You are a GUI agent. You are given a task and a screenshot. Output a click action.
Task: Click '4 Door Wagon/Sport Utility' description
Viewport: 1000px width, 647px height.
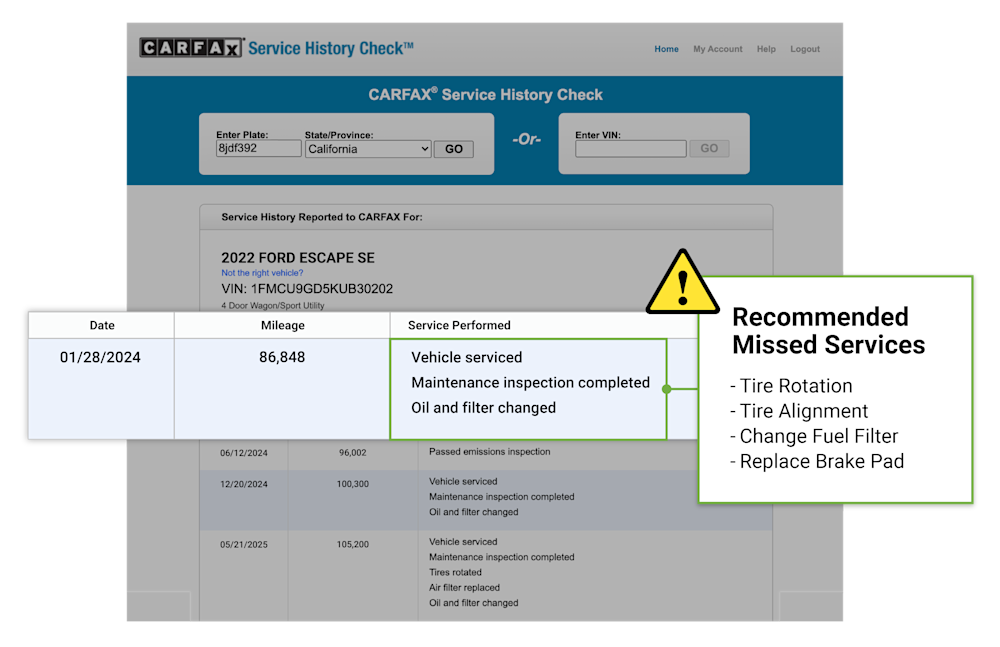[x=272, y=306]
